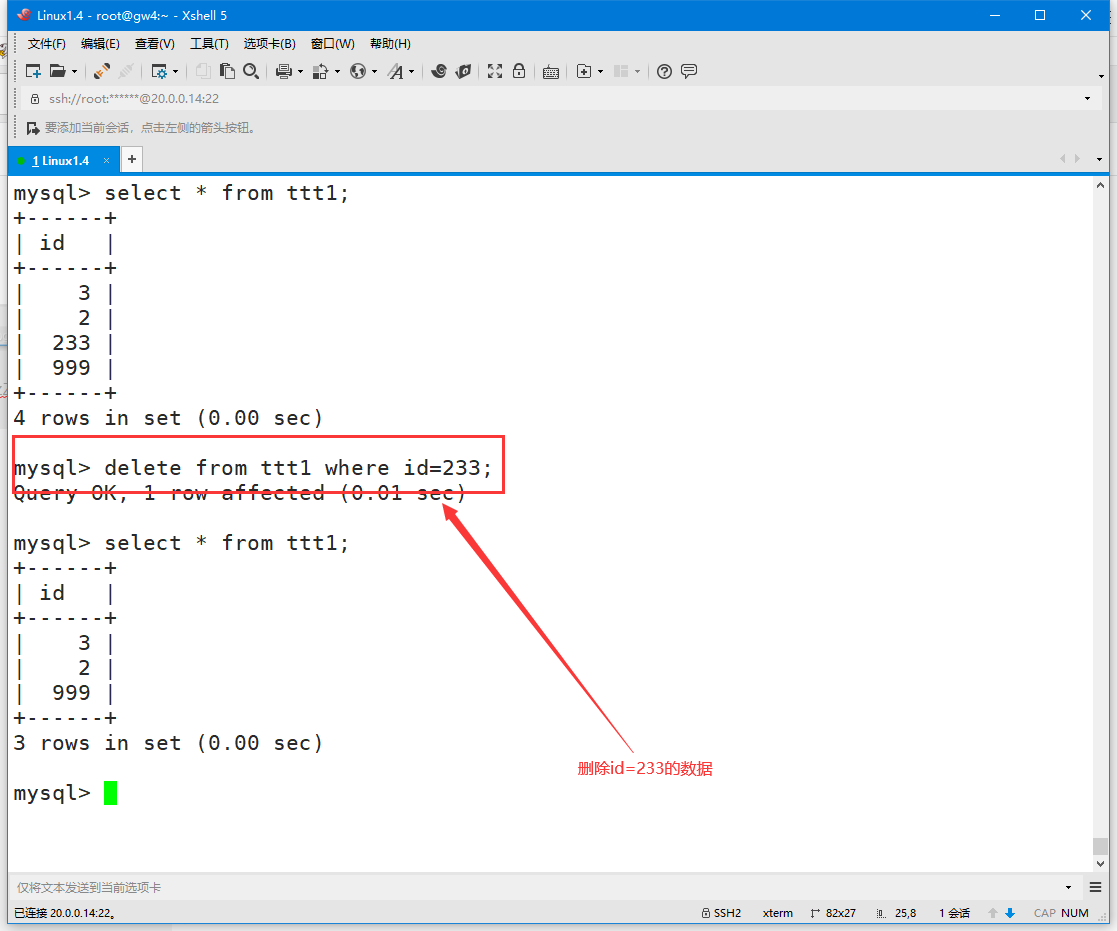Expand the properties dropdown arrow
The width and height of the screenshot is (1117, 931).
175,72
